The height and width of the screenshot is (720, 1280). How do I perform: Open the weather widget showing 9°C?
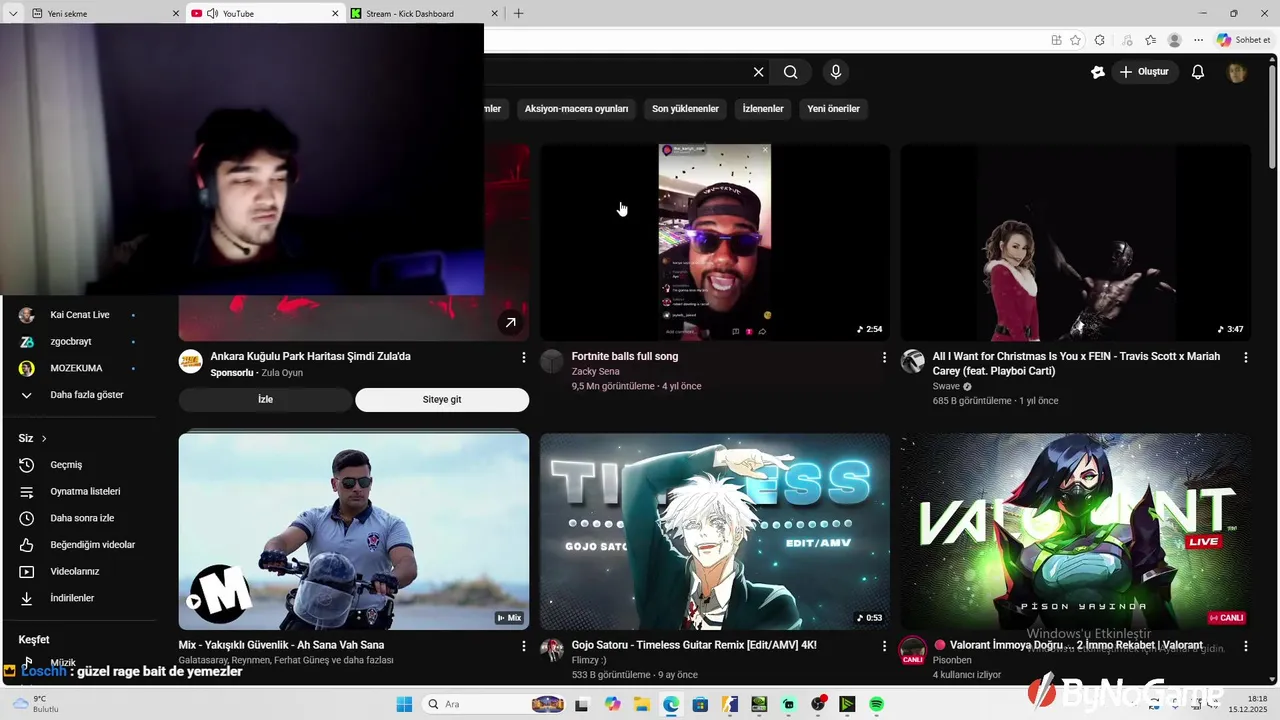pos(38,704)
